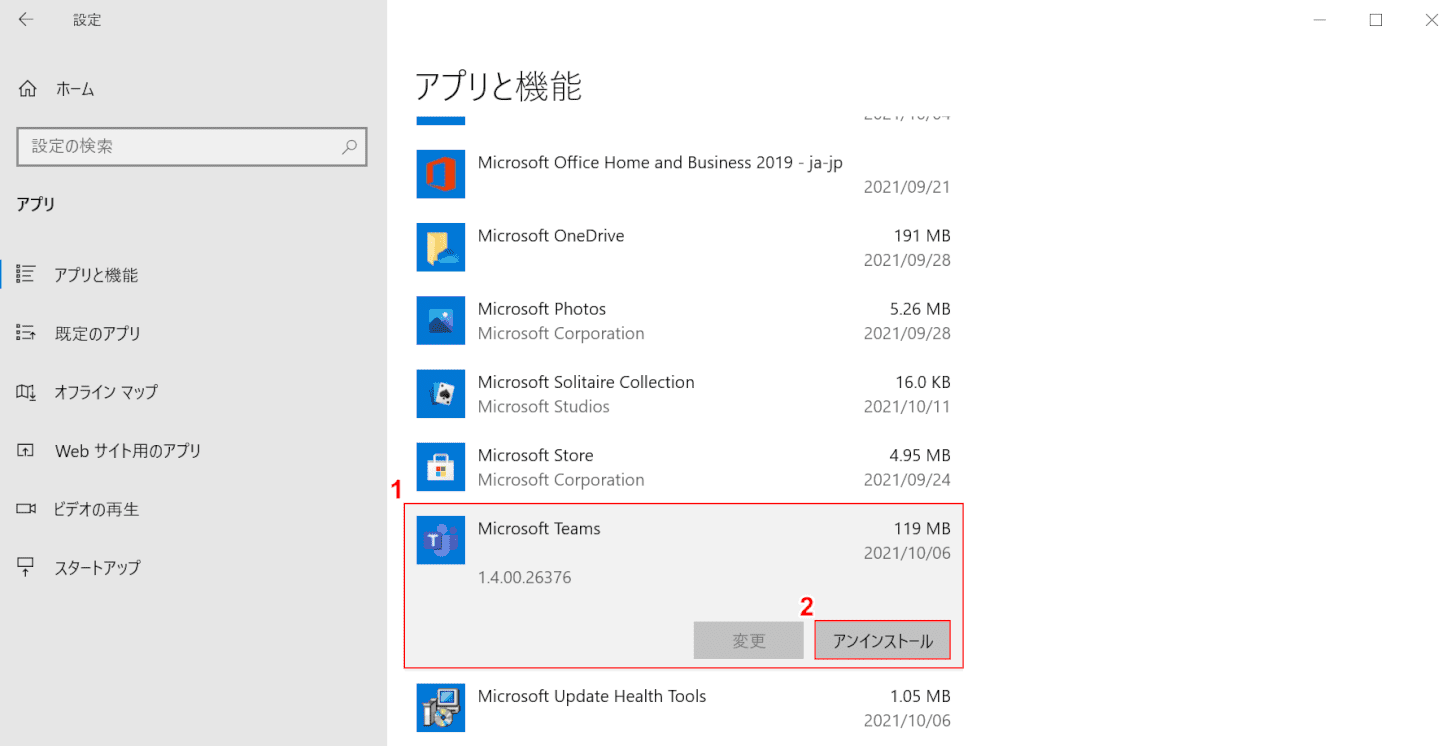The height and width of the screenshot is (746, 1456).
Task: Click the search magnifier icon
Action: coord(349,146)
